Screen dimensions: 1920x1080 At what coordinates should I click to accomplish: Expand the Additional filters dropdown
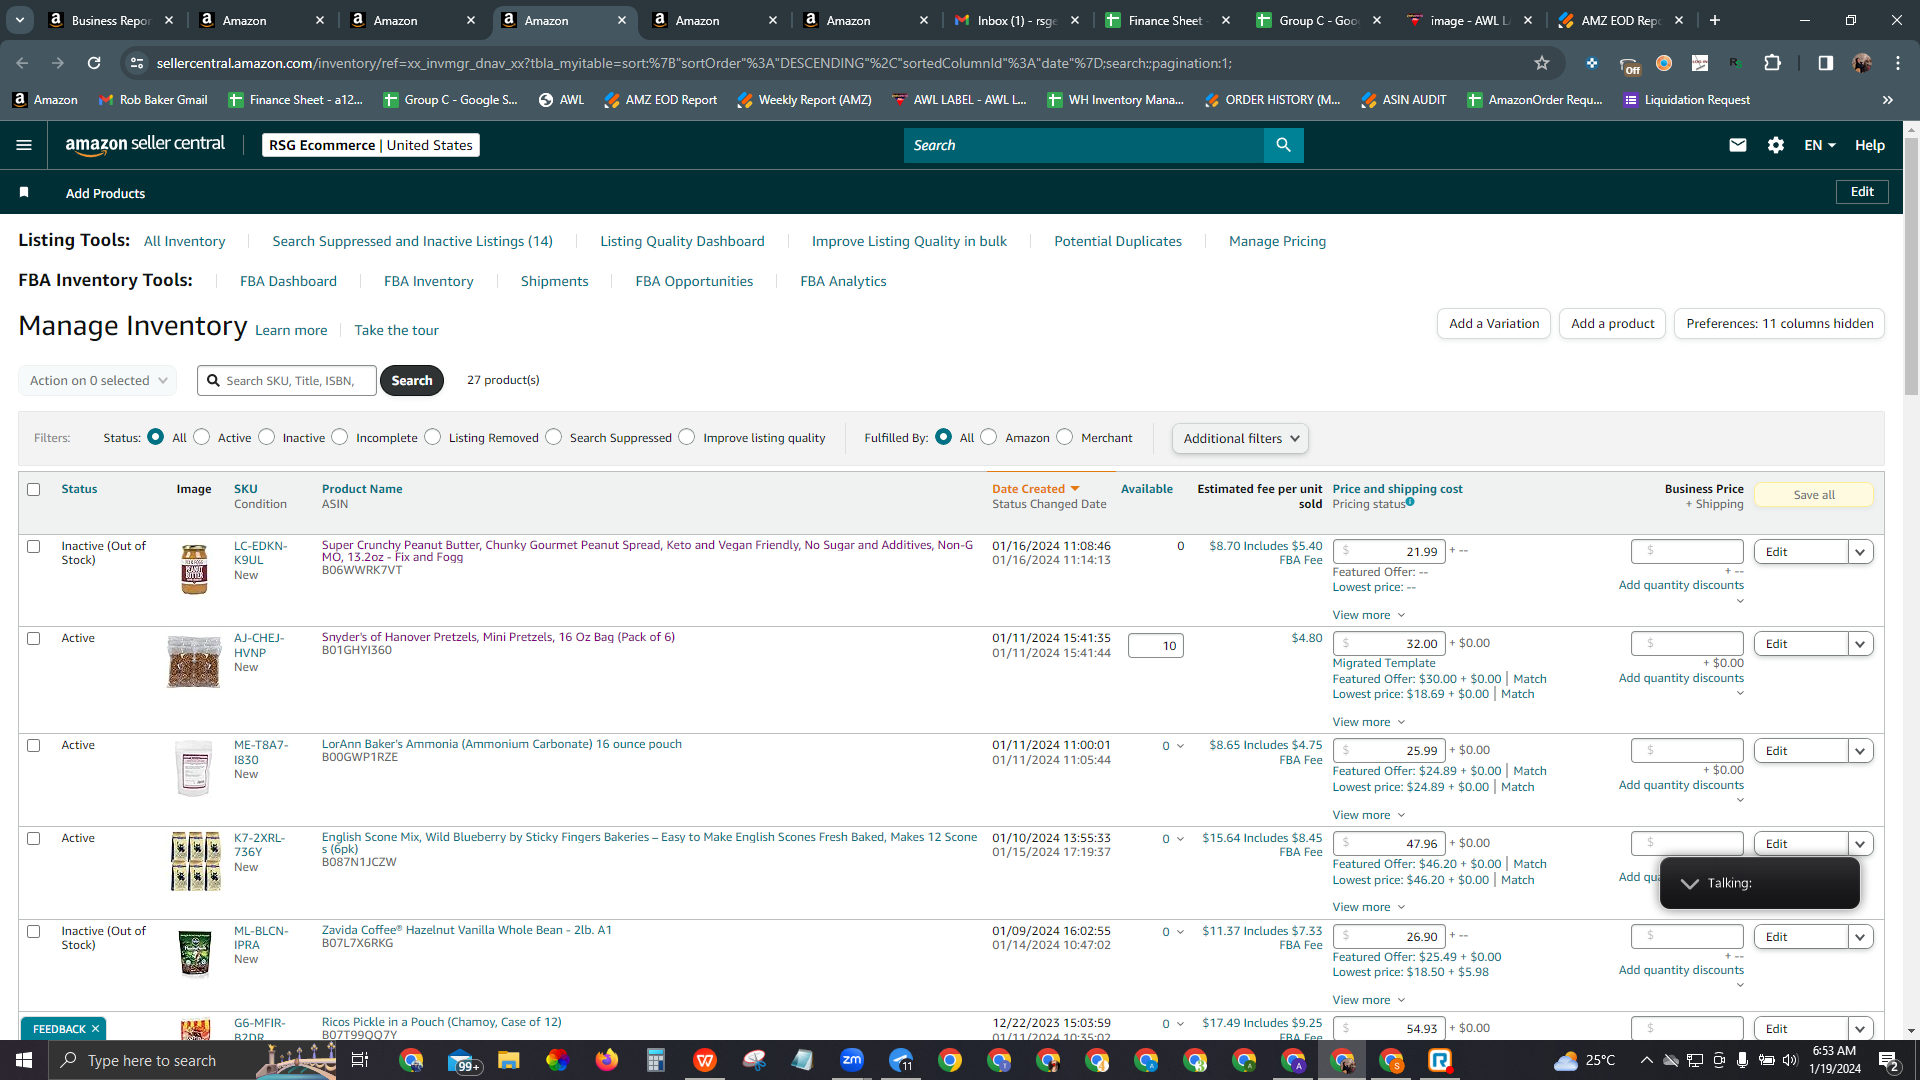(1240, 438)
